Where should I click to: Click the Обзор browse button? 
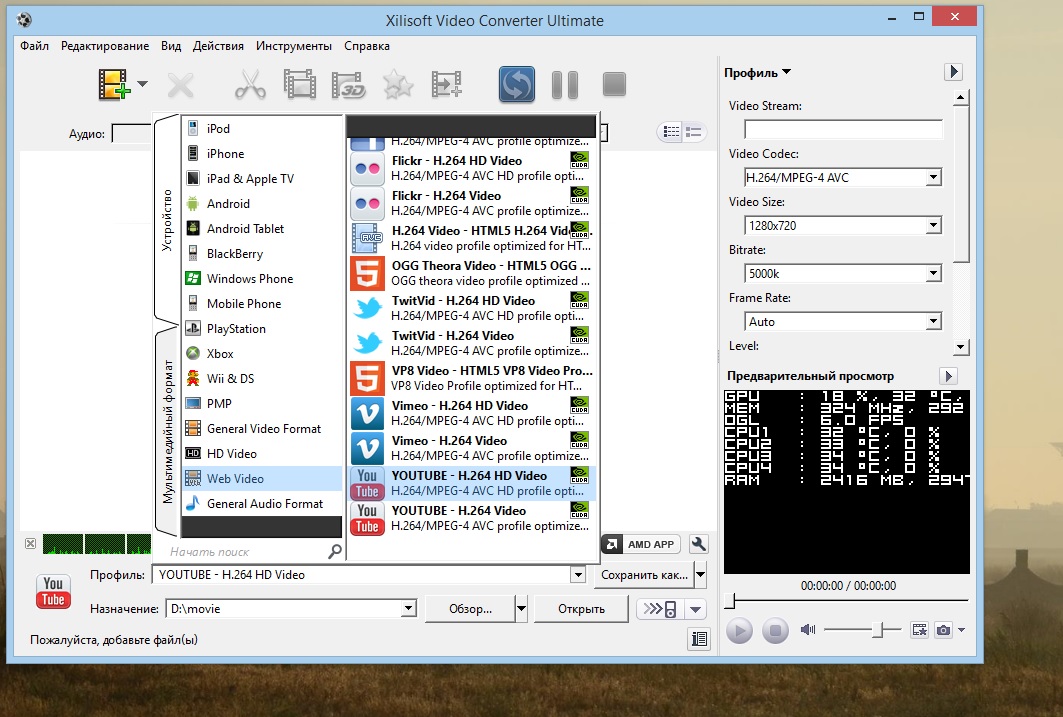tap(469, 609)
